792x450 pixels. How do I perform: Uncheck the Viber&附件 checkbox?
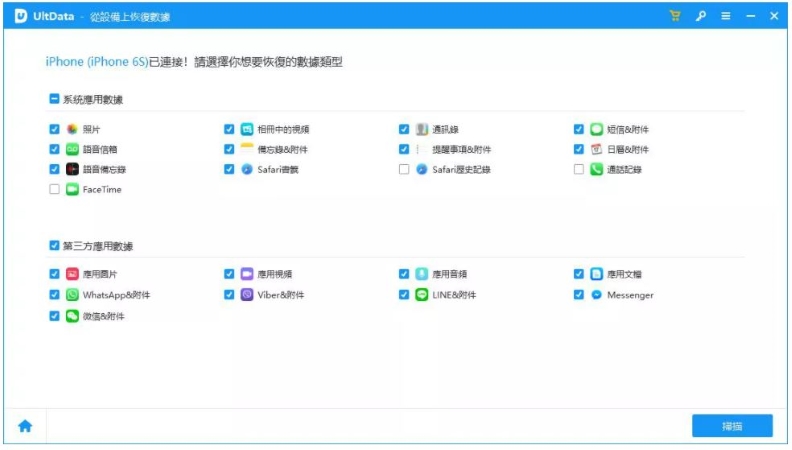click(229, 294)
